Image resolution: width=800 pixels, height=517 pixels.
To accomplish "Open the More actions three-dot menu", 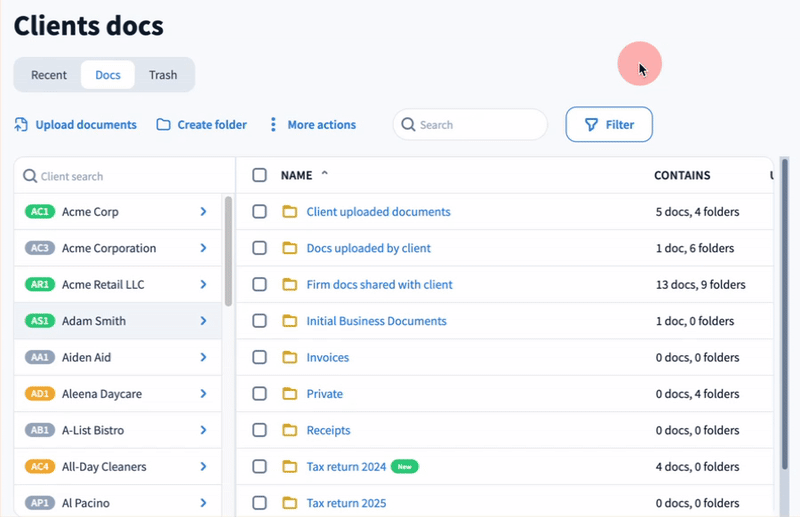I will 273,125.
